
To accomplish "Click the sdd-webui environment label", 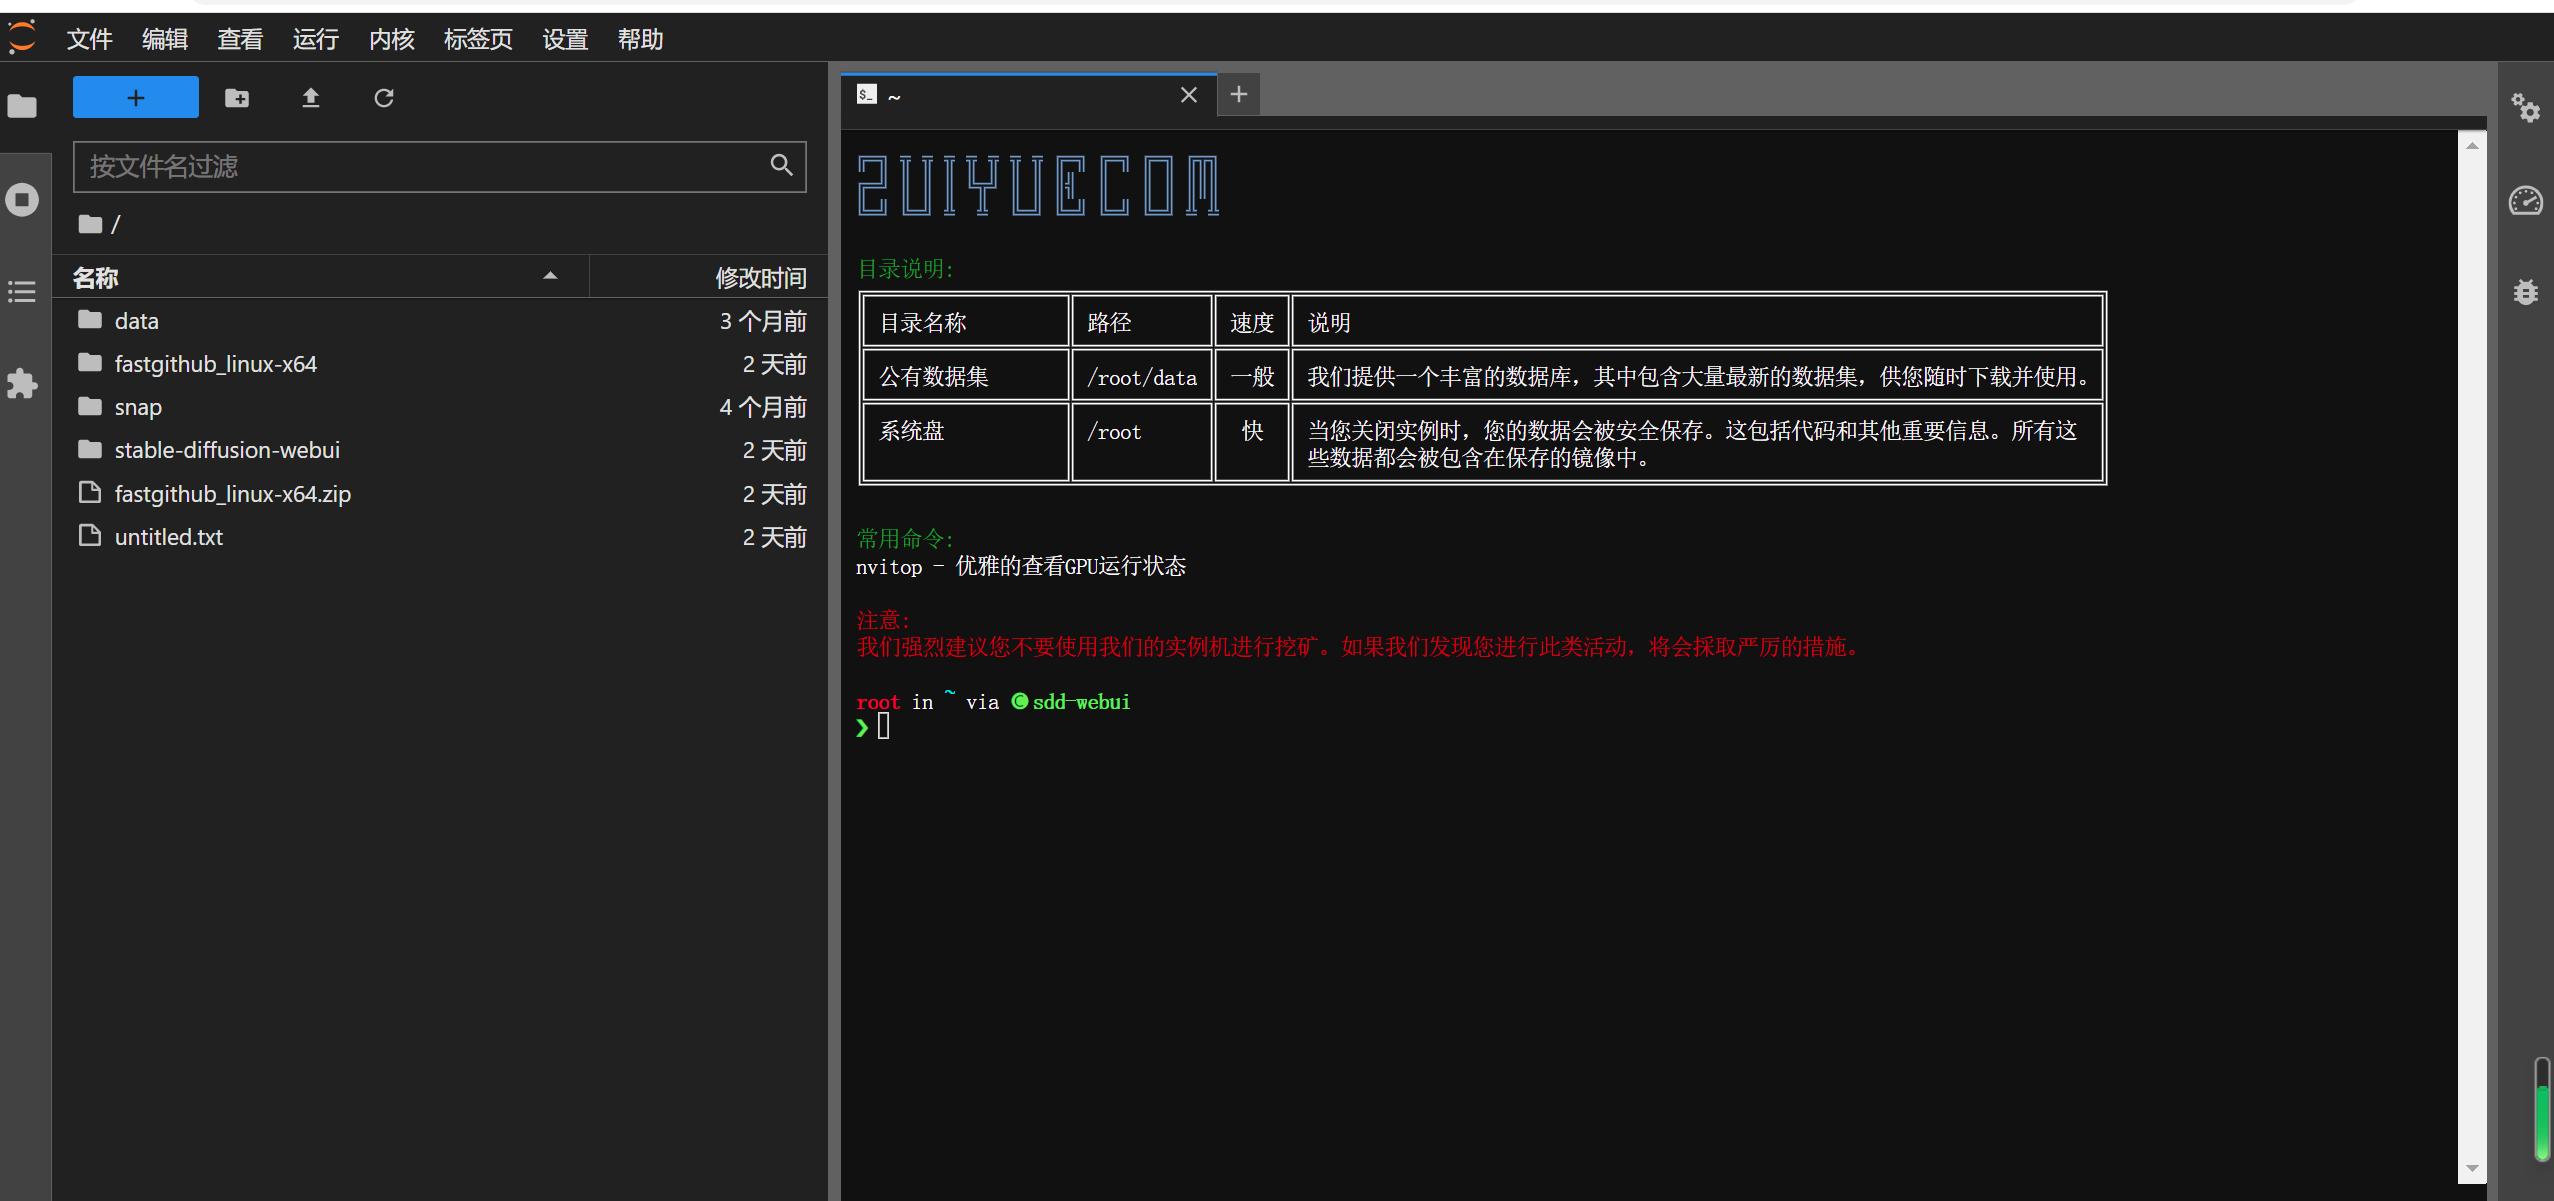I will pos(1081,702).
